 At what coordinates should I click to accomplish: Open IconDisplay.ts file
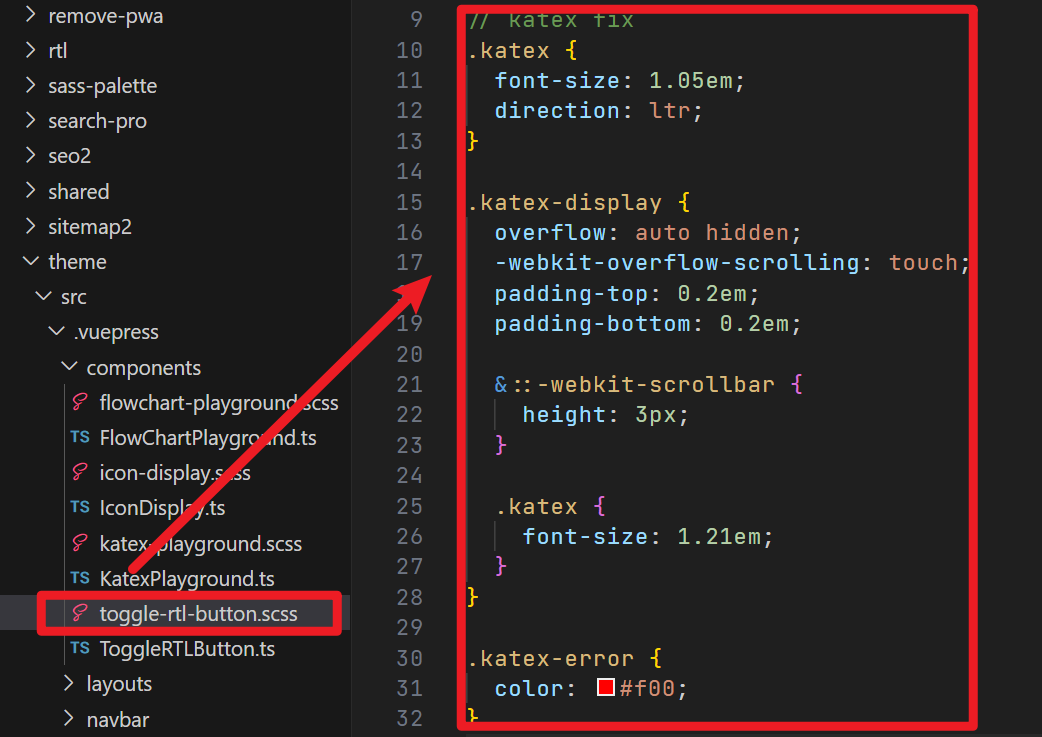pyautogui.click(x=162, y=508)
